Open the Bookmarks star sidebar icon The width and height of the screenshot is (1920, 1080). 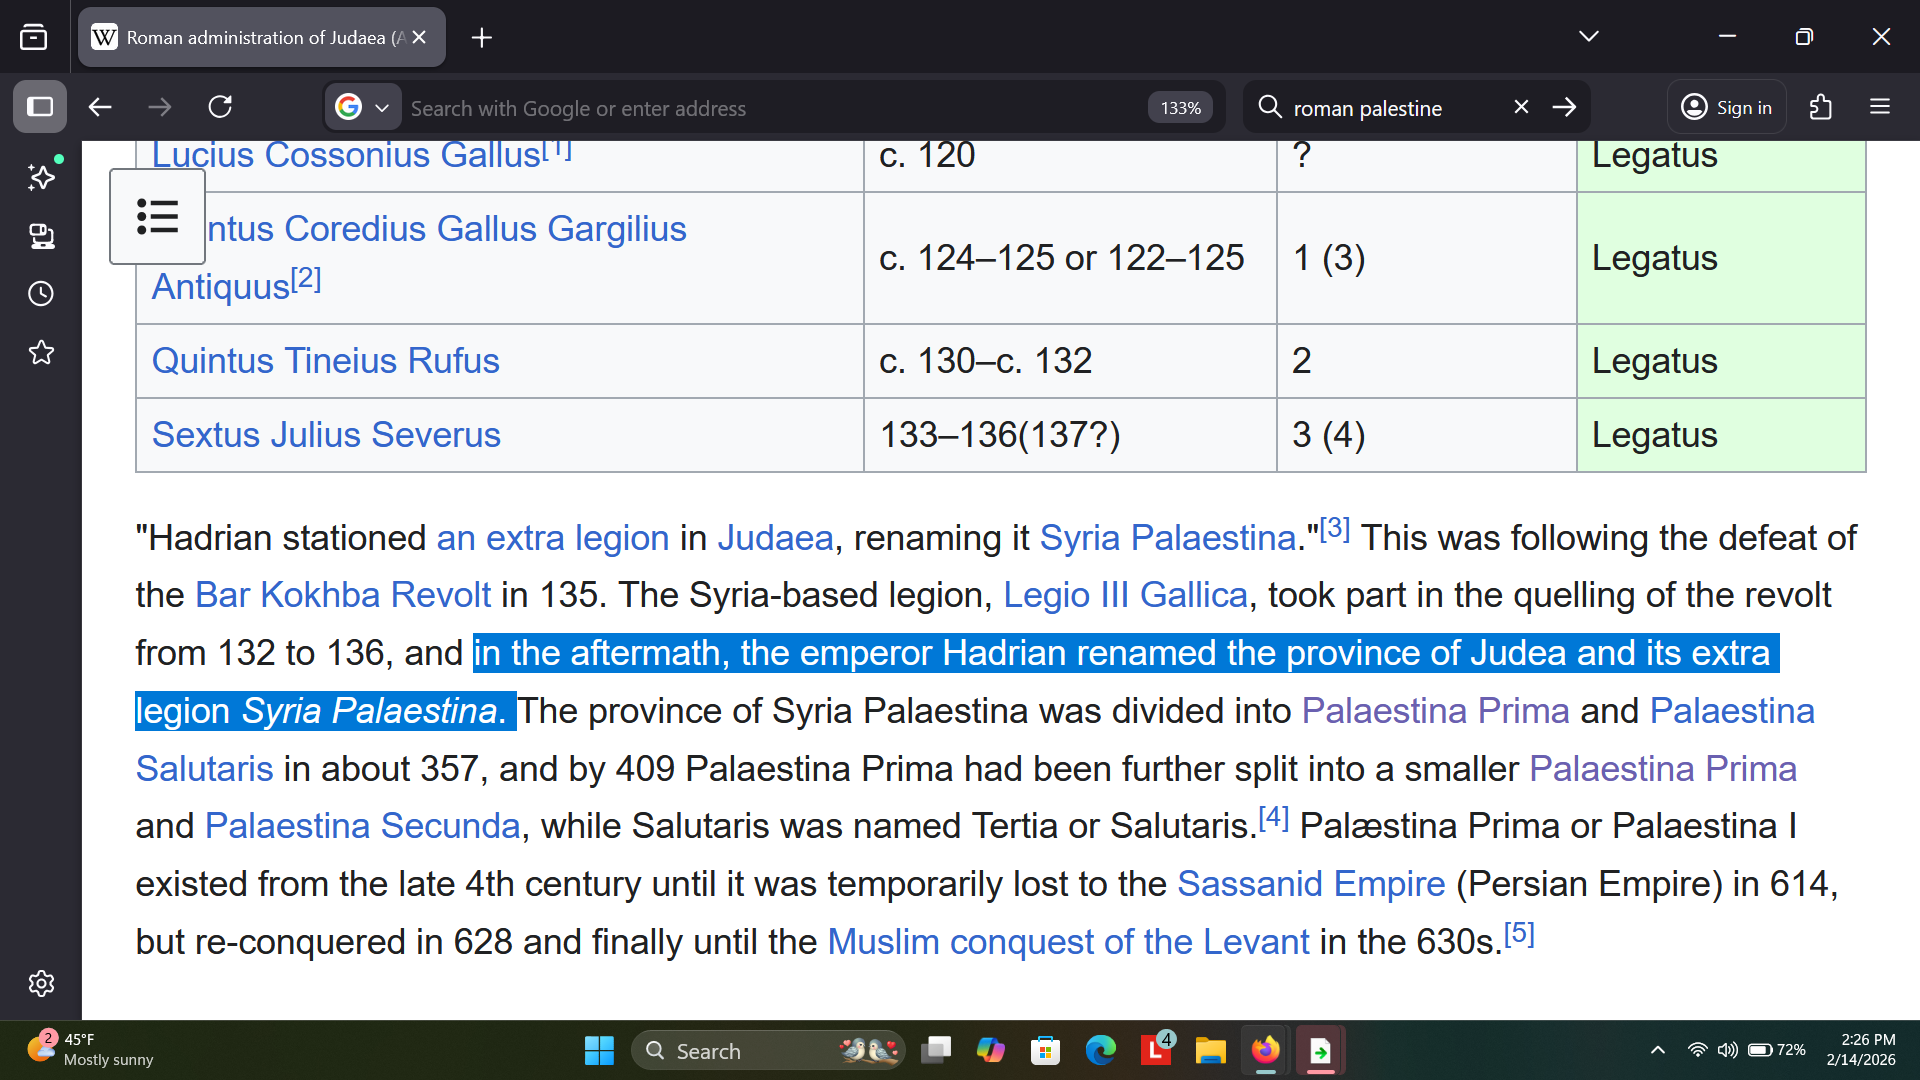click(41, 352)
